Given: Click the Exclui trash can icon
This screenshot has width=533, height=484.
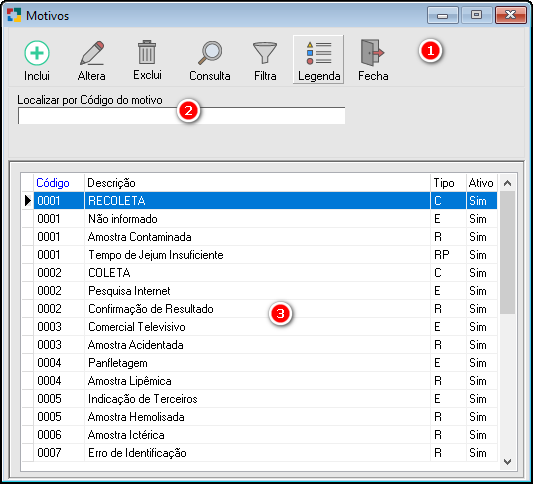Looking at the screenshot, I should pos(147,52).
